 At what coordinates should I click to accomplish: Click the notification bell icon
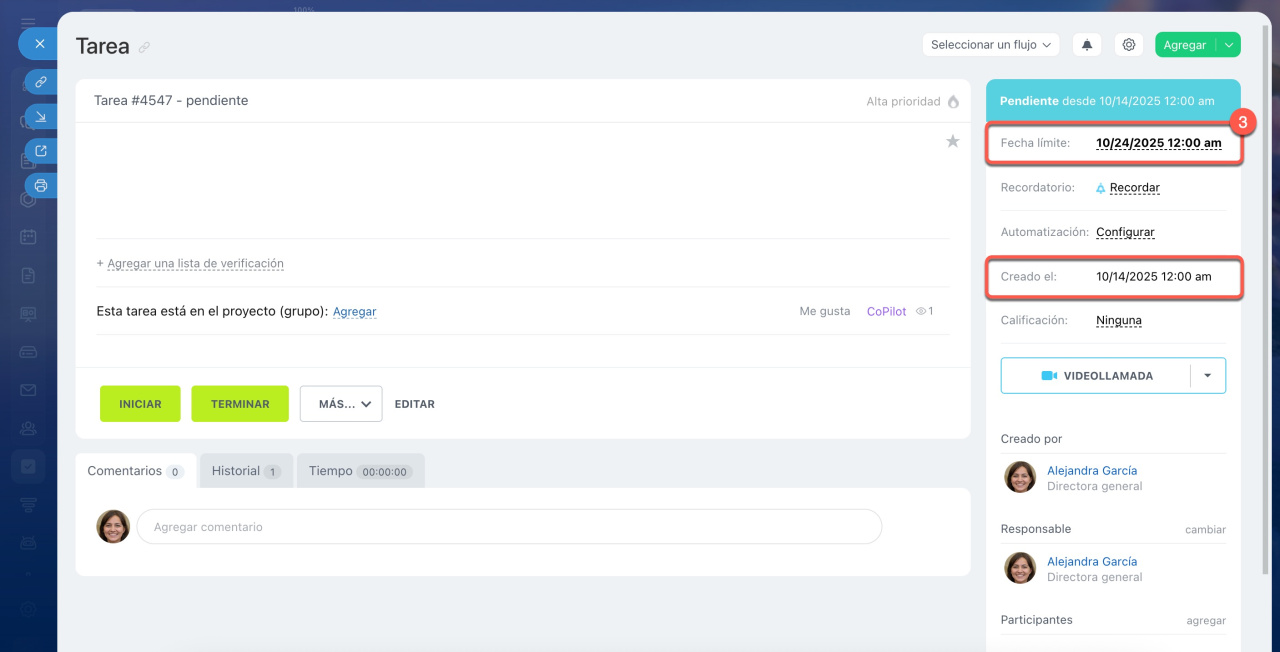(x=1087, y=45)
